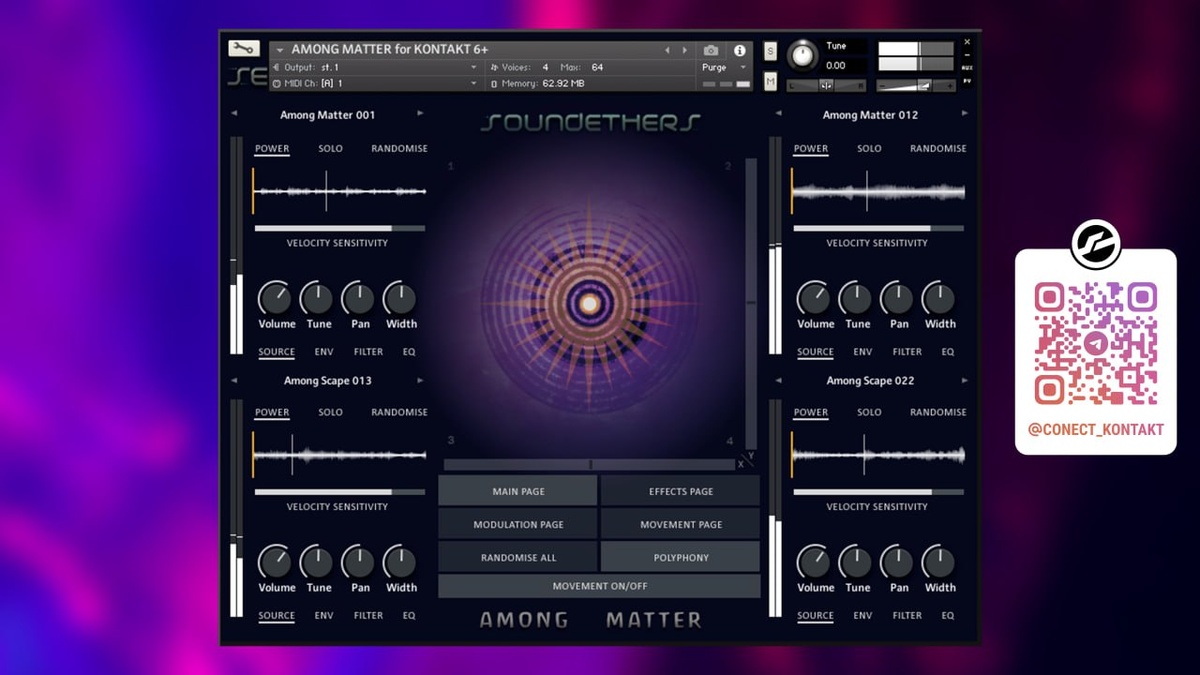Click Pan knob of Among Matter 012

[x=897, y=298]
